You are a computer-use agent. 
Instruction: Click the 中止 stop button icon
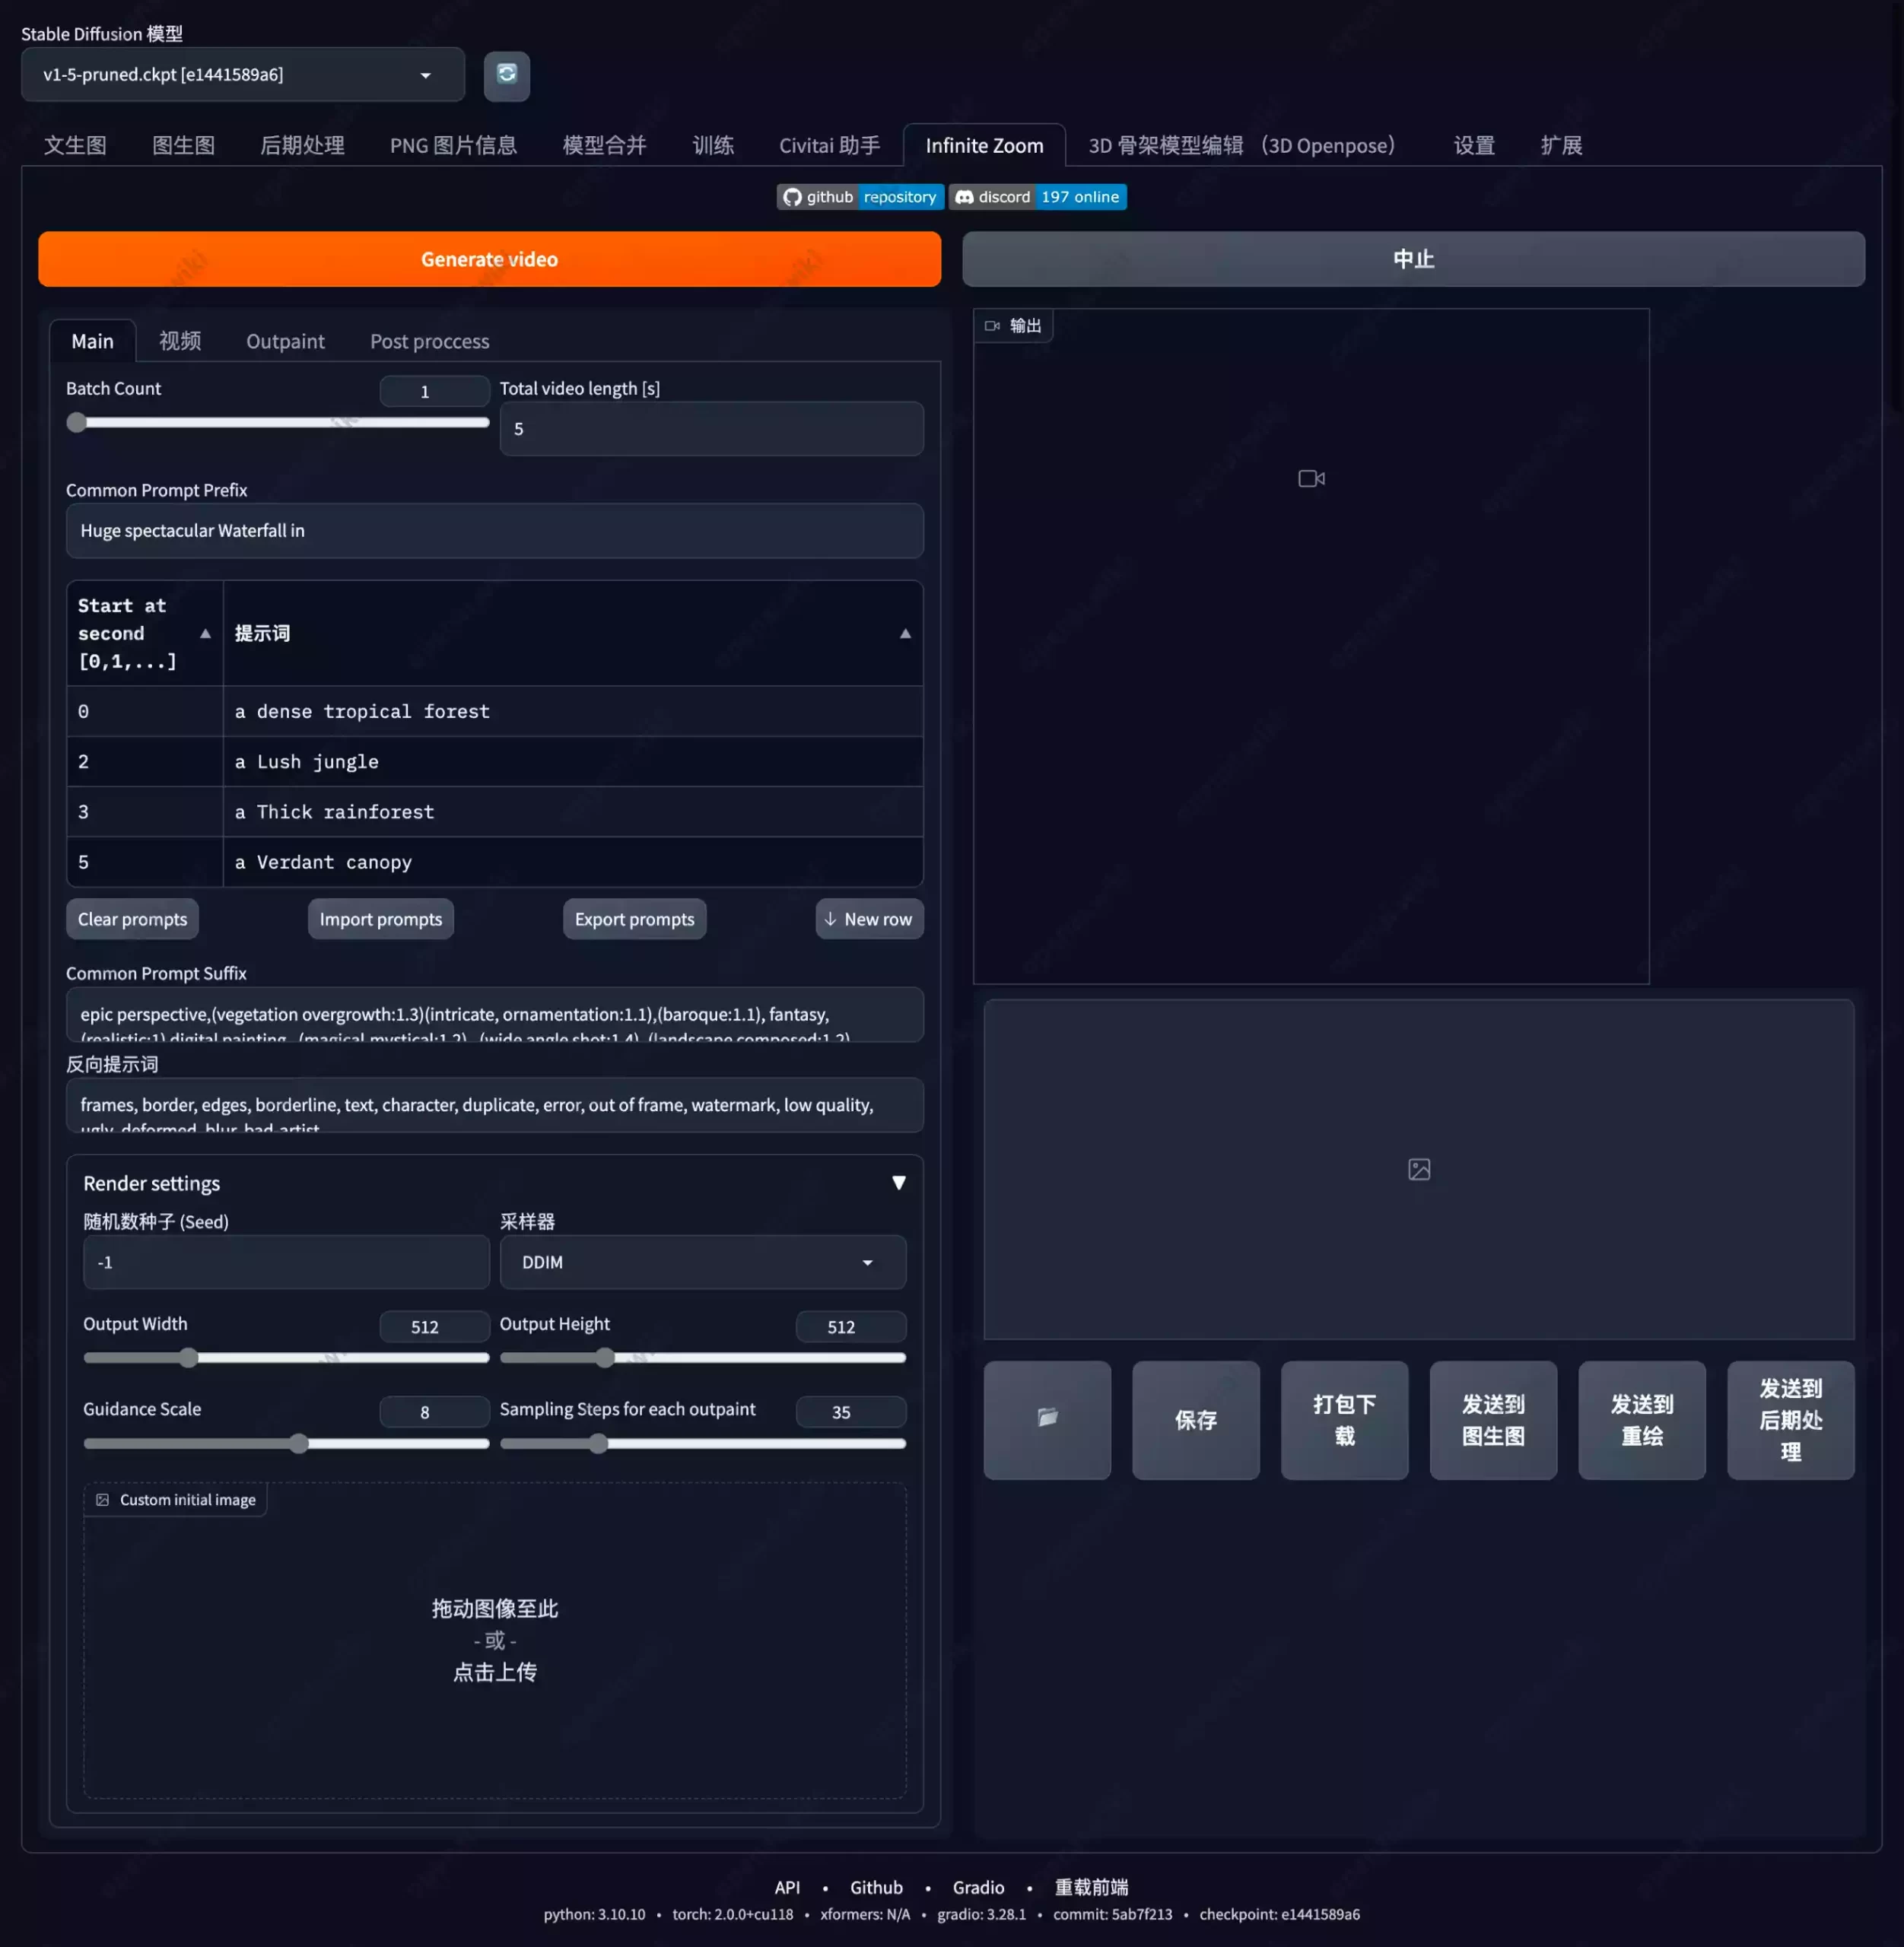click(1414, 258)
